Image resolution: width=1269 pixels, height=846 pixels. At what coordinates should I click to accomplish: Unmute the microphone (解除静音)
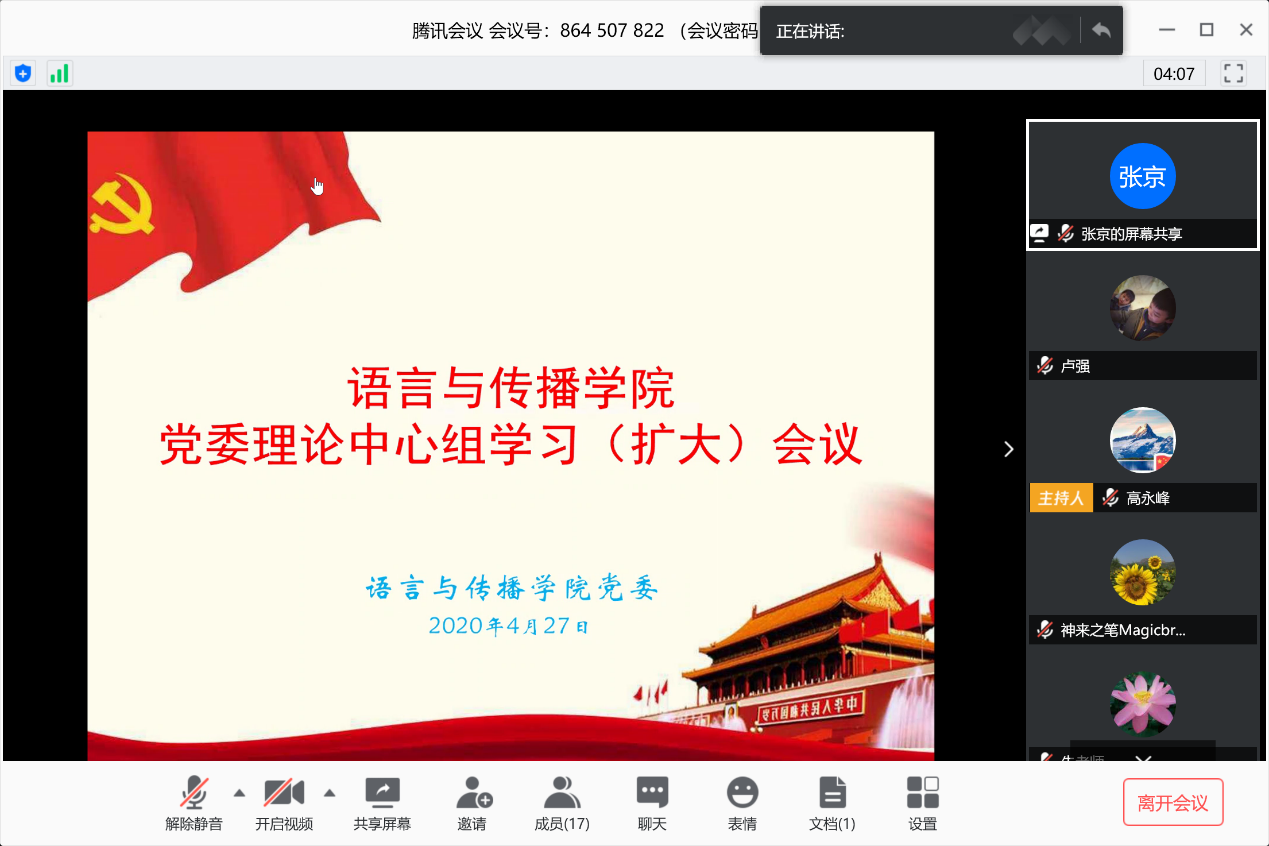[194, 794]
